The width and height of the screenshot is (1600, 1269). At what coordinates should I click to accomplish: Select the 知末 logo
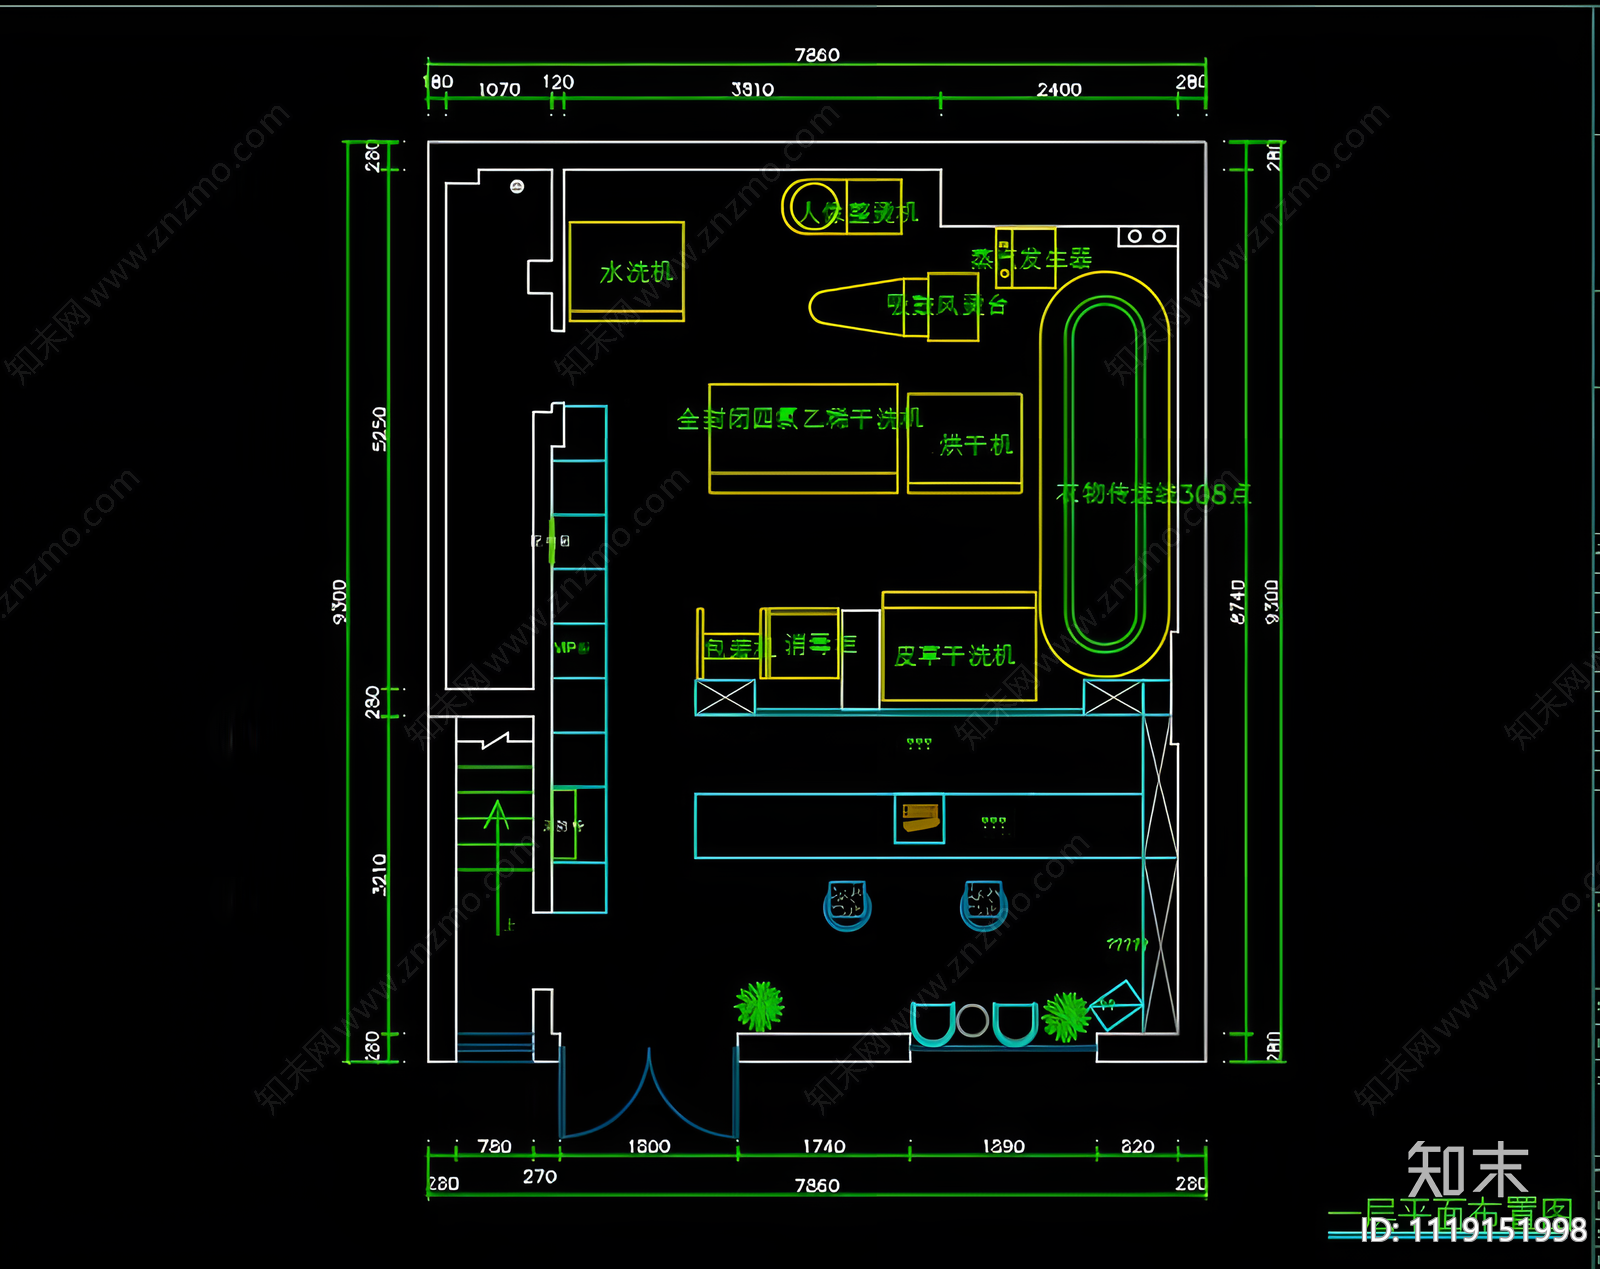[1468, 1170]
